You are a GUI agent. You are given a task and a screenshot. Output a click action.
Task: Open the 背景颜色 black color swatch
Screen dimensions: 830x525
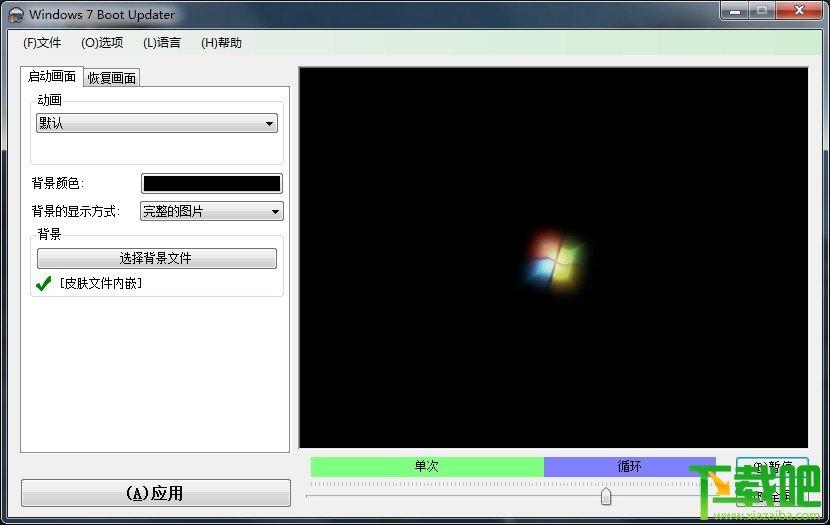212,184
